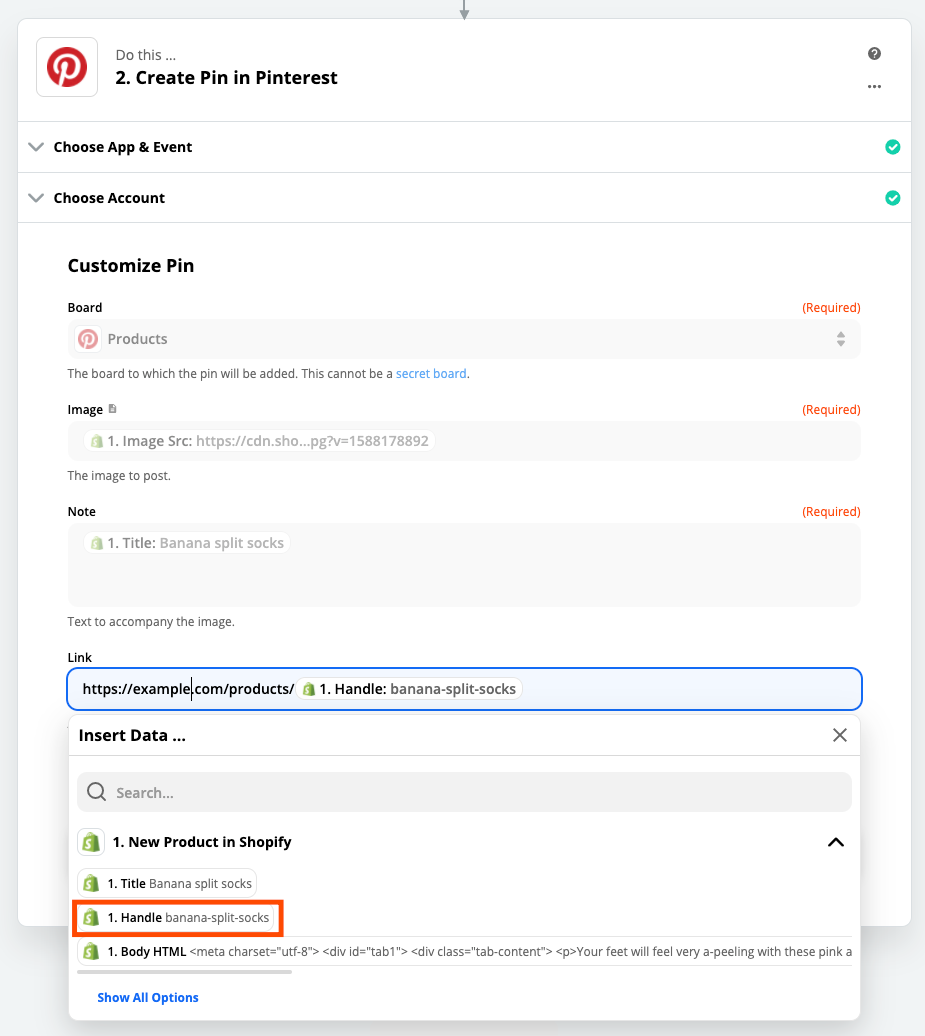
Task: Open the three-dot more options menu
Action: [x=874, y=87]
